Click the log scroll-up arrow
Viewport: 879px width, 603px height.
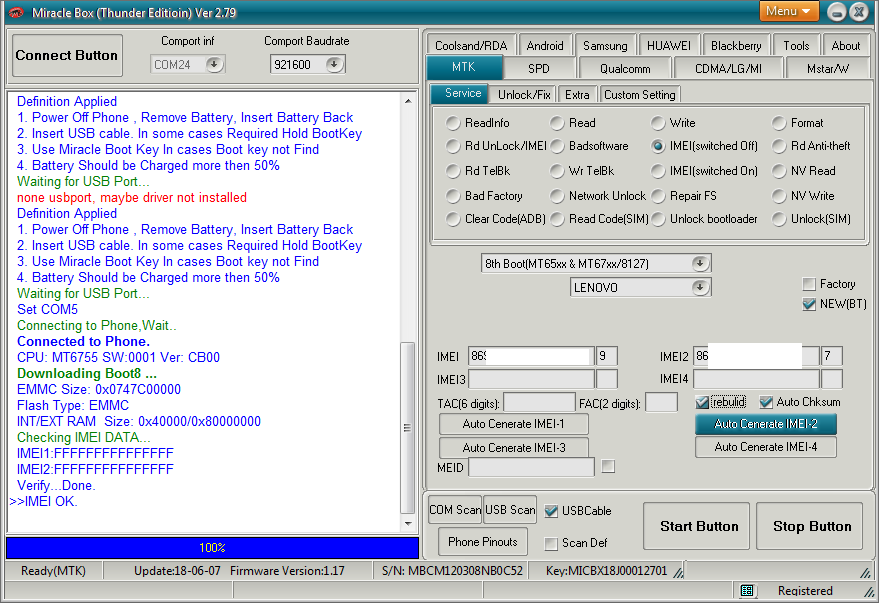pyautogui.click(x=408, y=101)
